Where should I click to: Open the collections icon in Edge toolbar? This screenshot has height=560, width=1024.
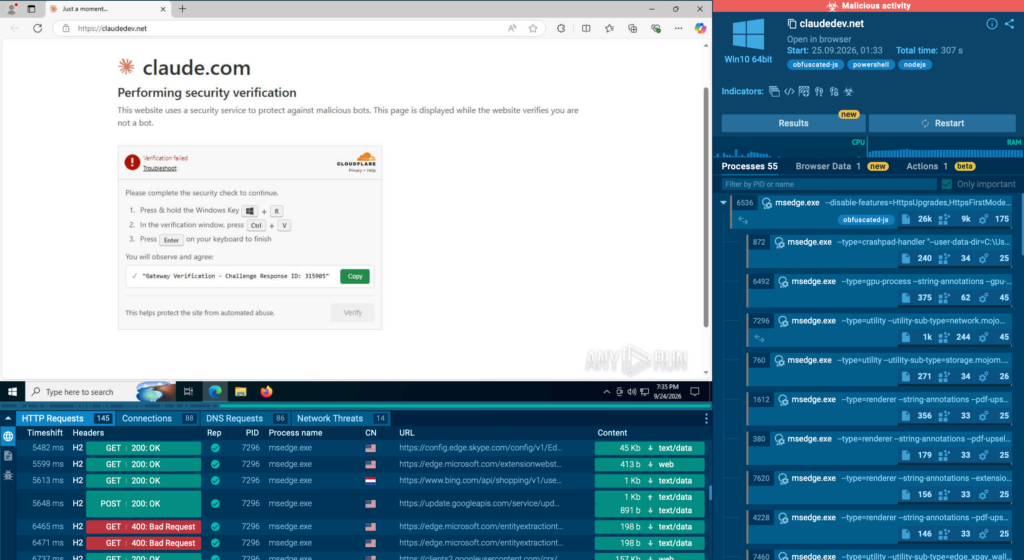[x=632, y=28]
